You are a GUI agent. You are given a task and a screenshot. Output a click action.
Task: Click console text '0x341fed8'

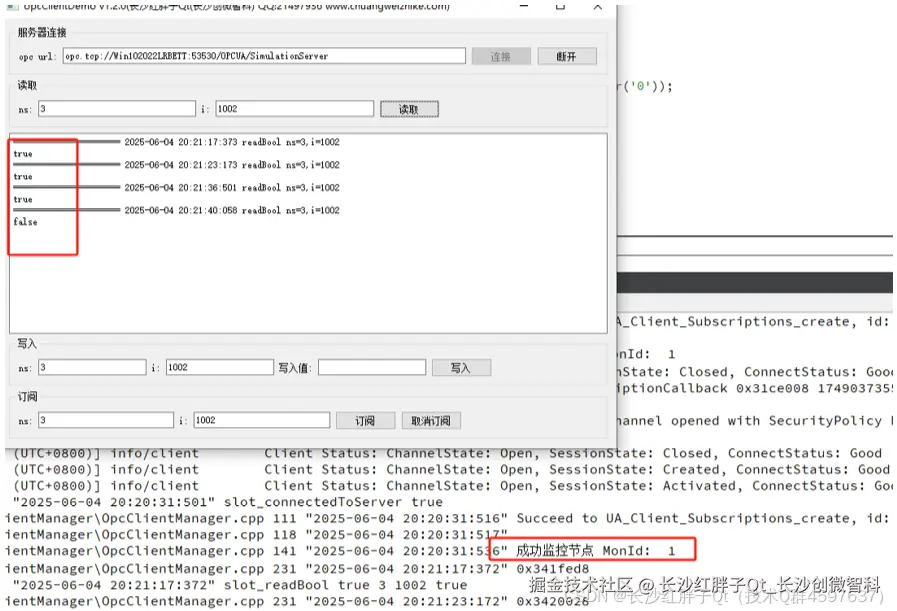click(553, 569)
